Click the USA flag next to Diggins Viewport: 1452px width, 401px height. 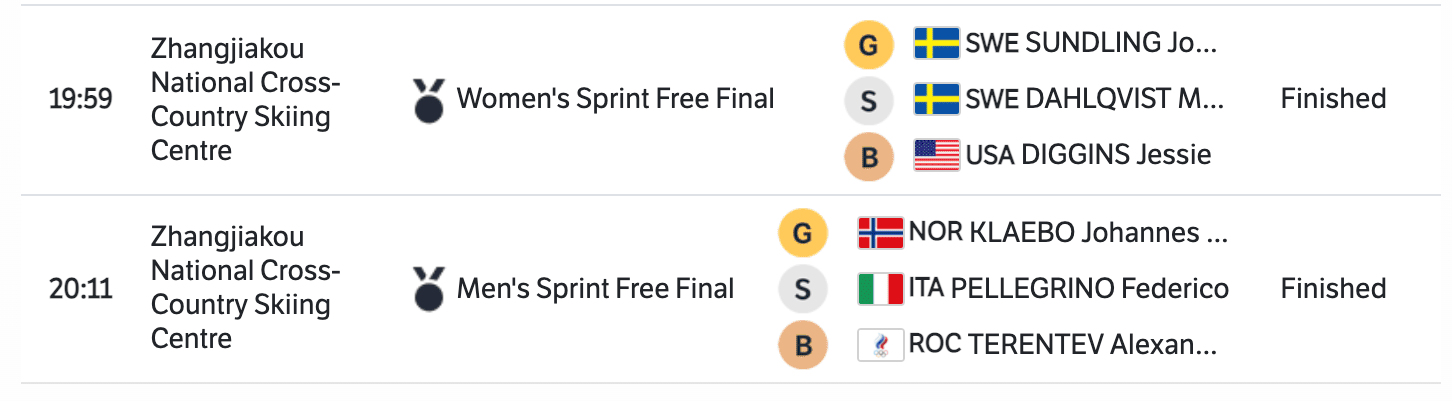pyautogui.click(x=937, y=155)
